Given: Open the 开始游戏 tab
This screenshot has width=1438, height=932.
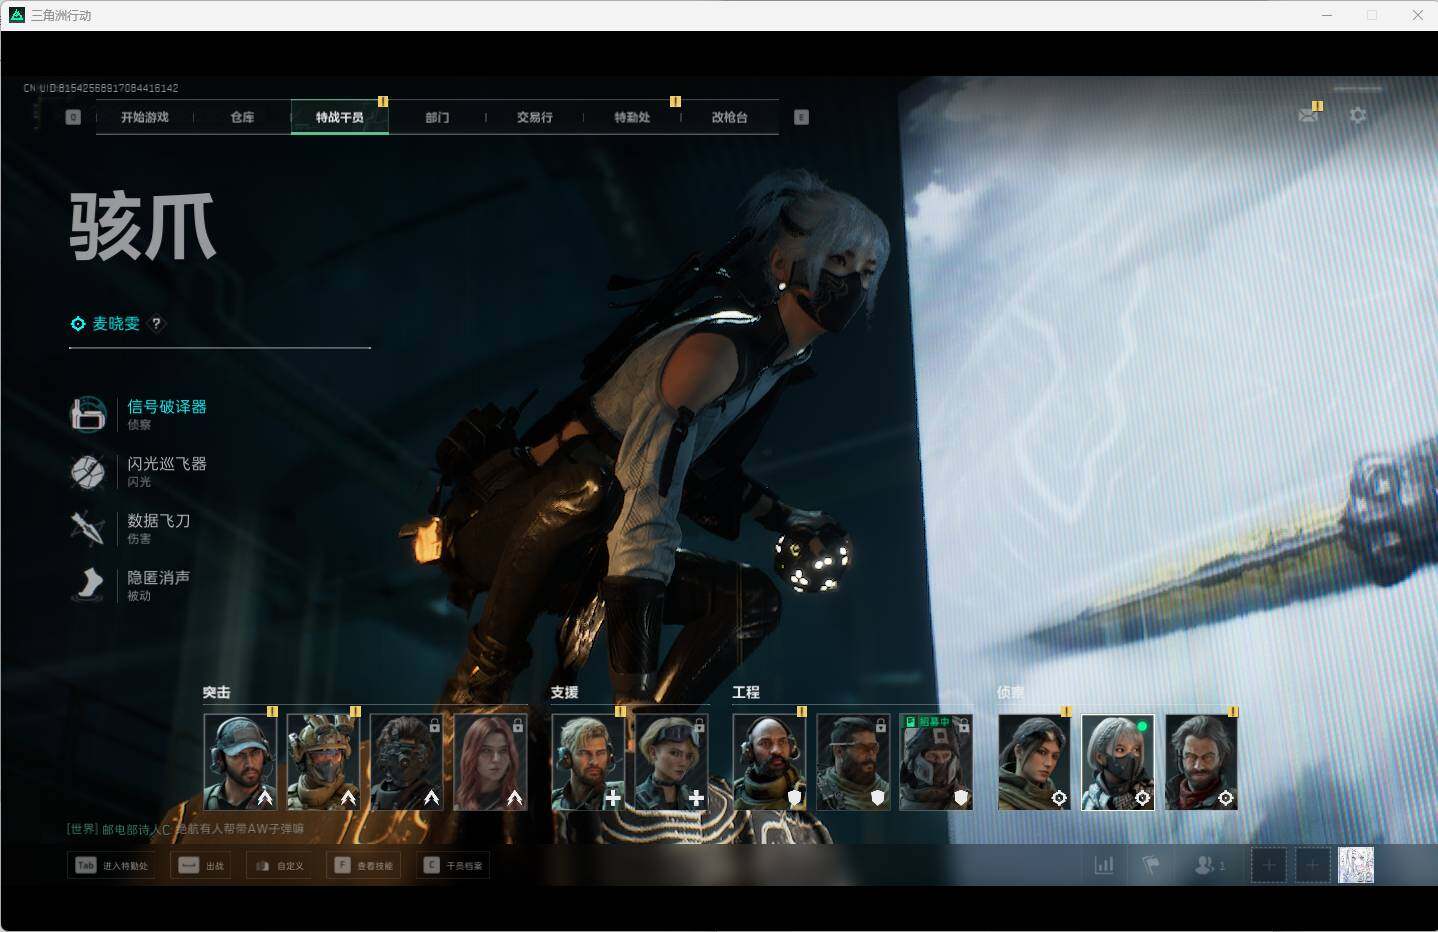Looking at the screenshot, I should click(145, 117).
